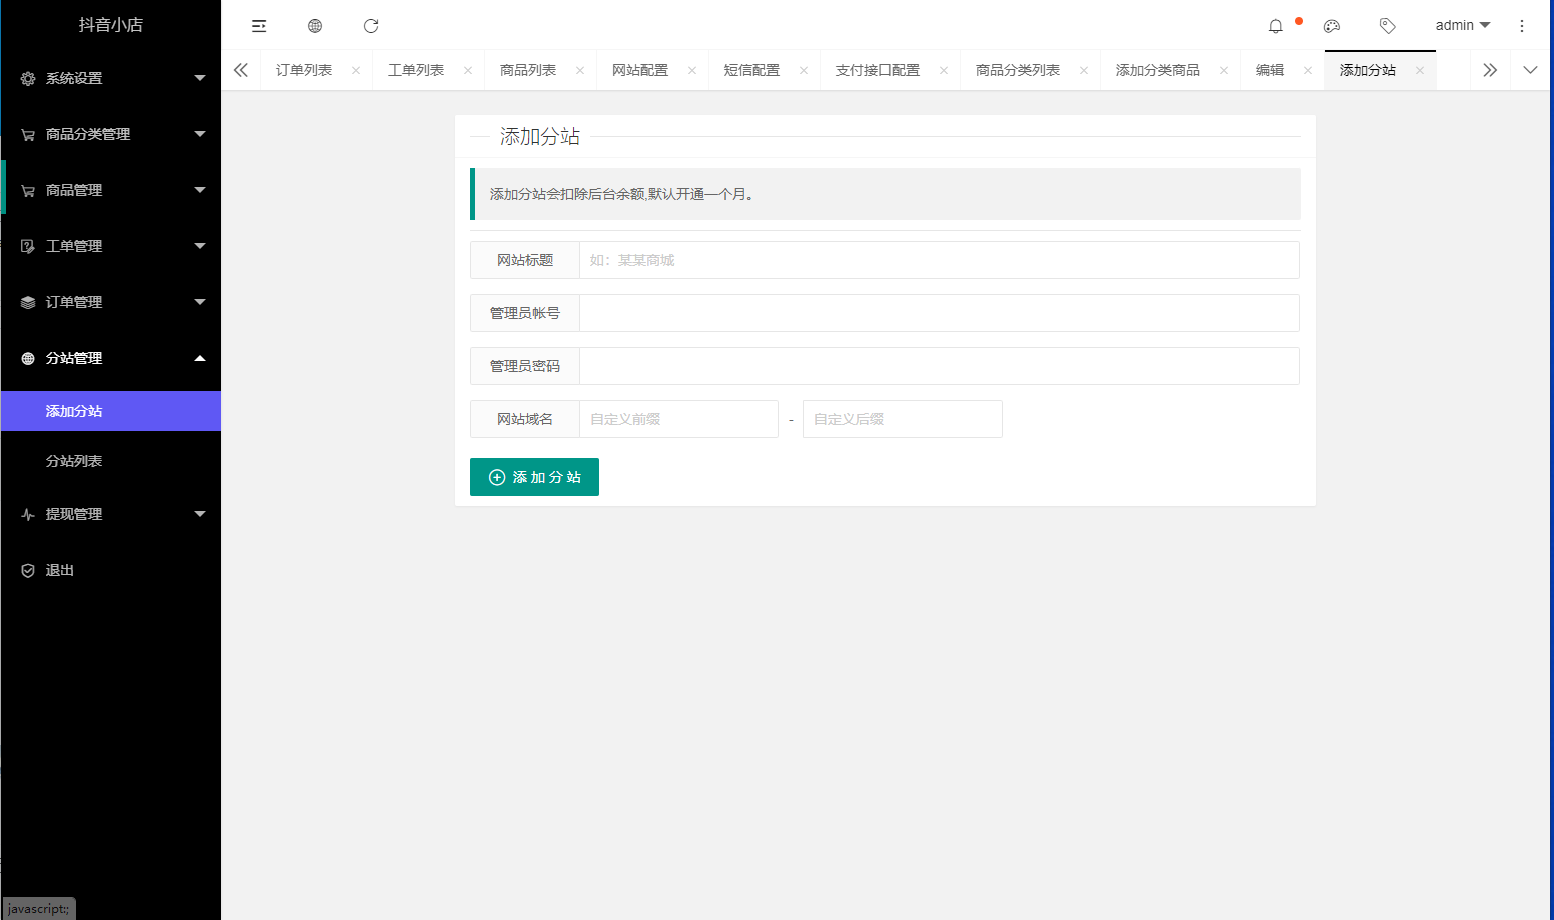Refresh the current page icon

coord(371,25)
